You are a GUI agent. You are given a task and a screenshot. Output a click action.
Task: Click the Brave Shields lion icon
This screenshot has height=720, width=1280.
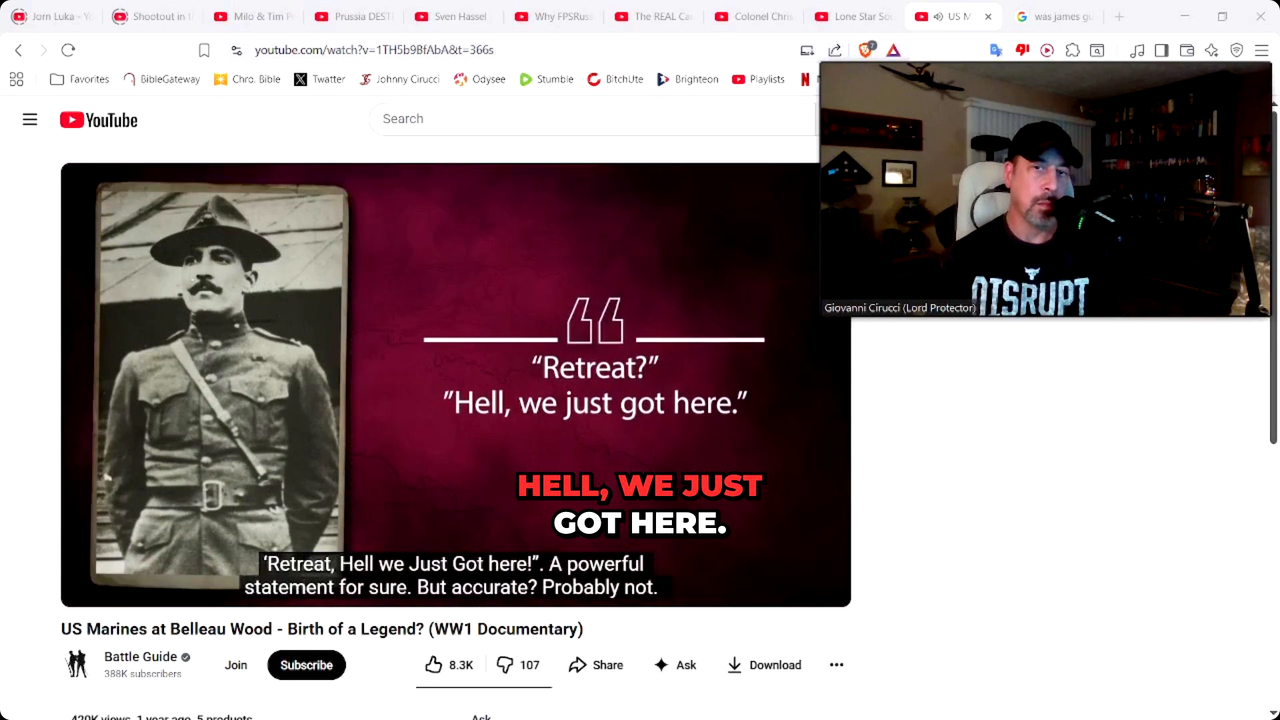866,50
